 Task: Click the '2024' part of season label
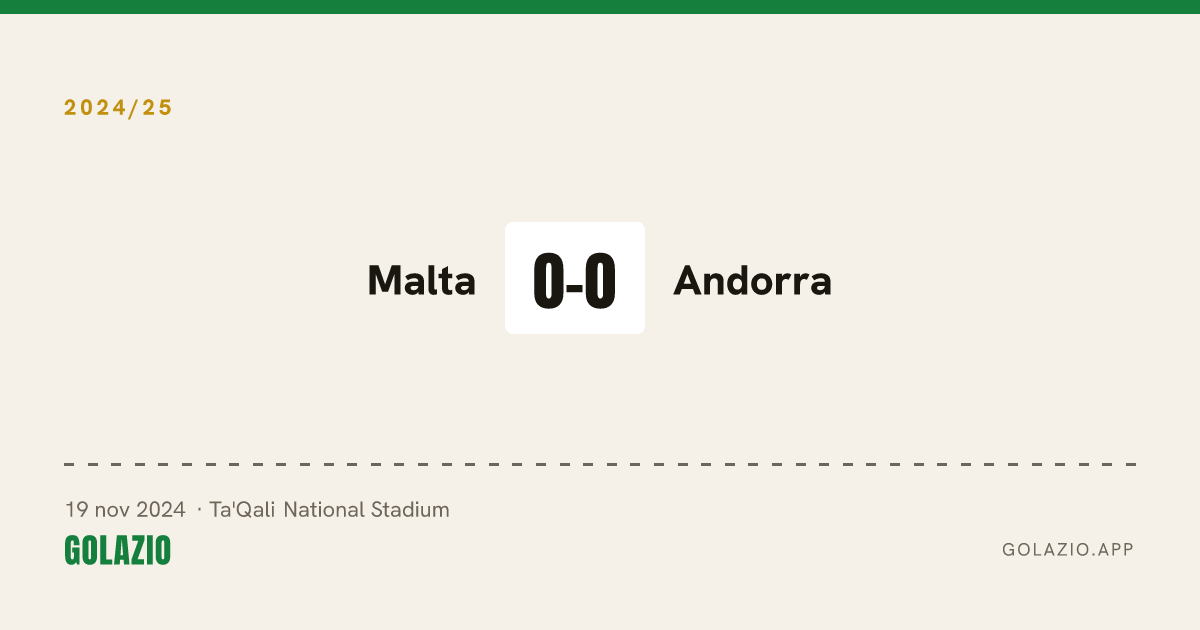pyautogui.click(x=96, y=108)
